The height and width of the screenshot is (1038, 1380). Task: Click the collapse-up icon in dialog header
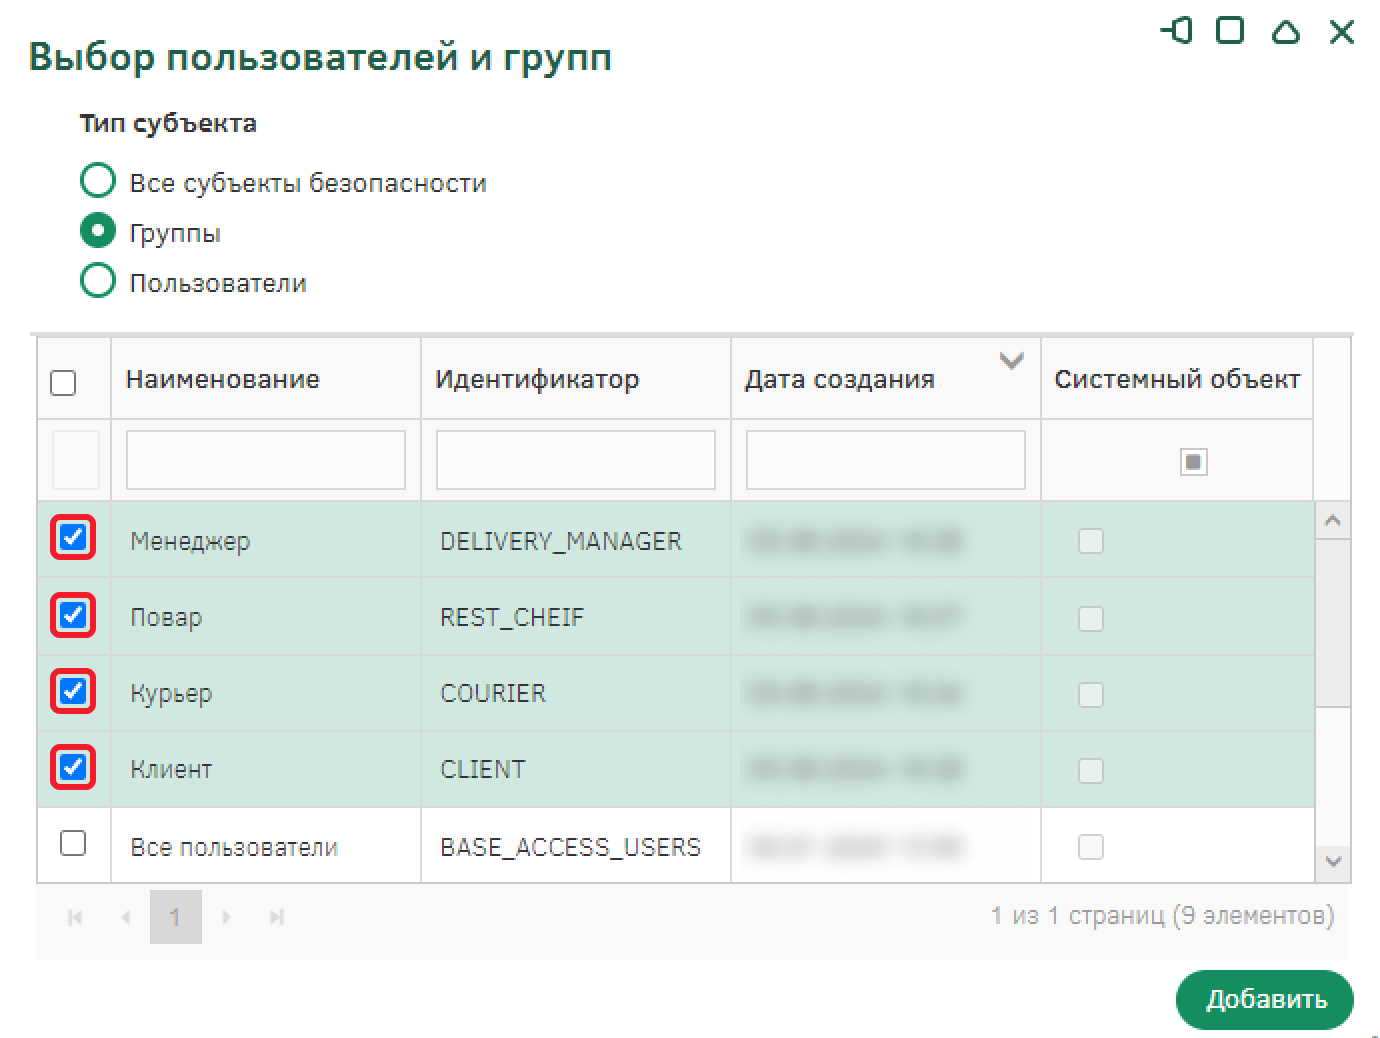point(1285,32)
